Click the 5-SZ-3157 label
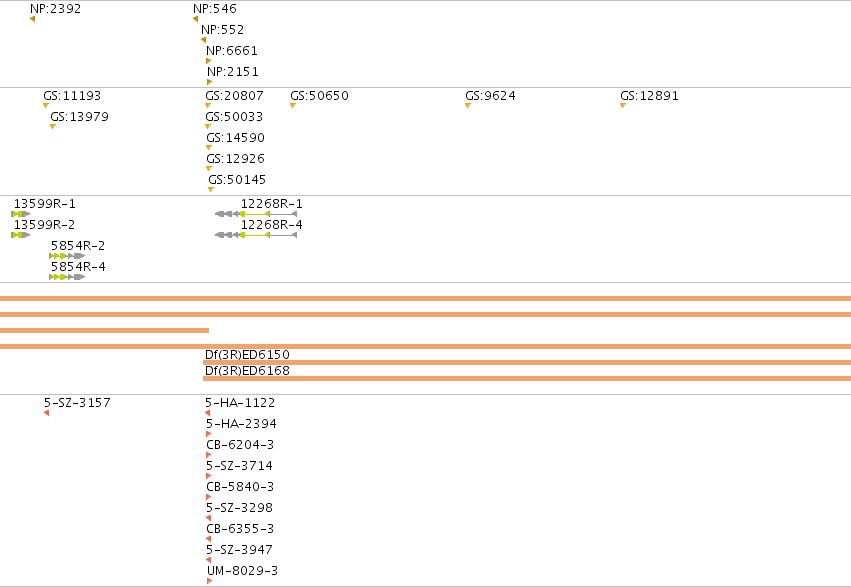Image resolution: width=851 pixels, height=587 pixels. 77,403
